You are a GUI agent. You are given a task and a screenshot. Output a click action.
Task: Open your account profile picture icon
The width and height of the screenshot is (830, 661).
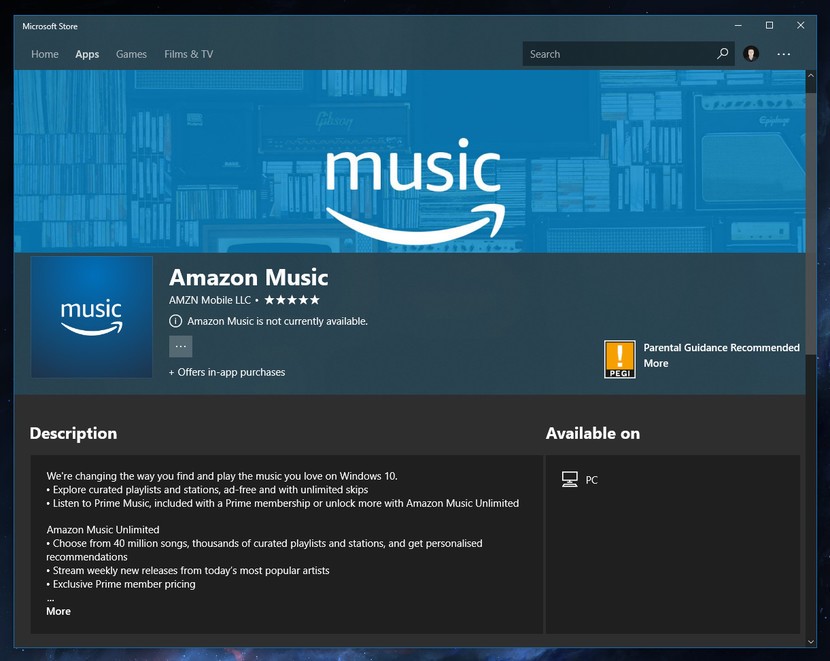(751, 54)
